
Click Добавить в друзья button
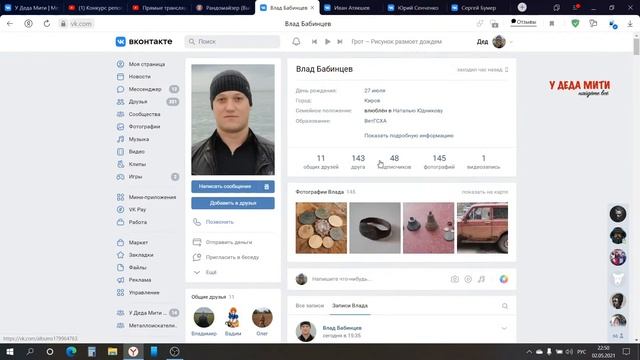pos(233,203)
